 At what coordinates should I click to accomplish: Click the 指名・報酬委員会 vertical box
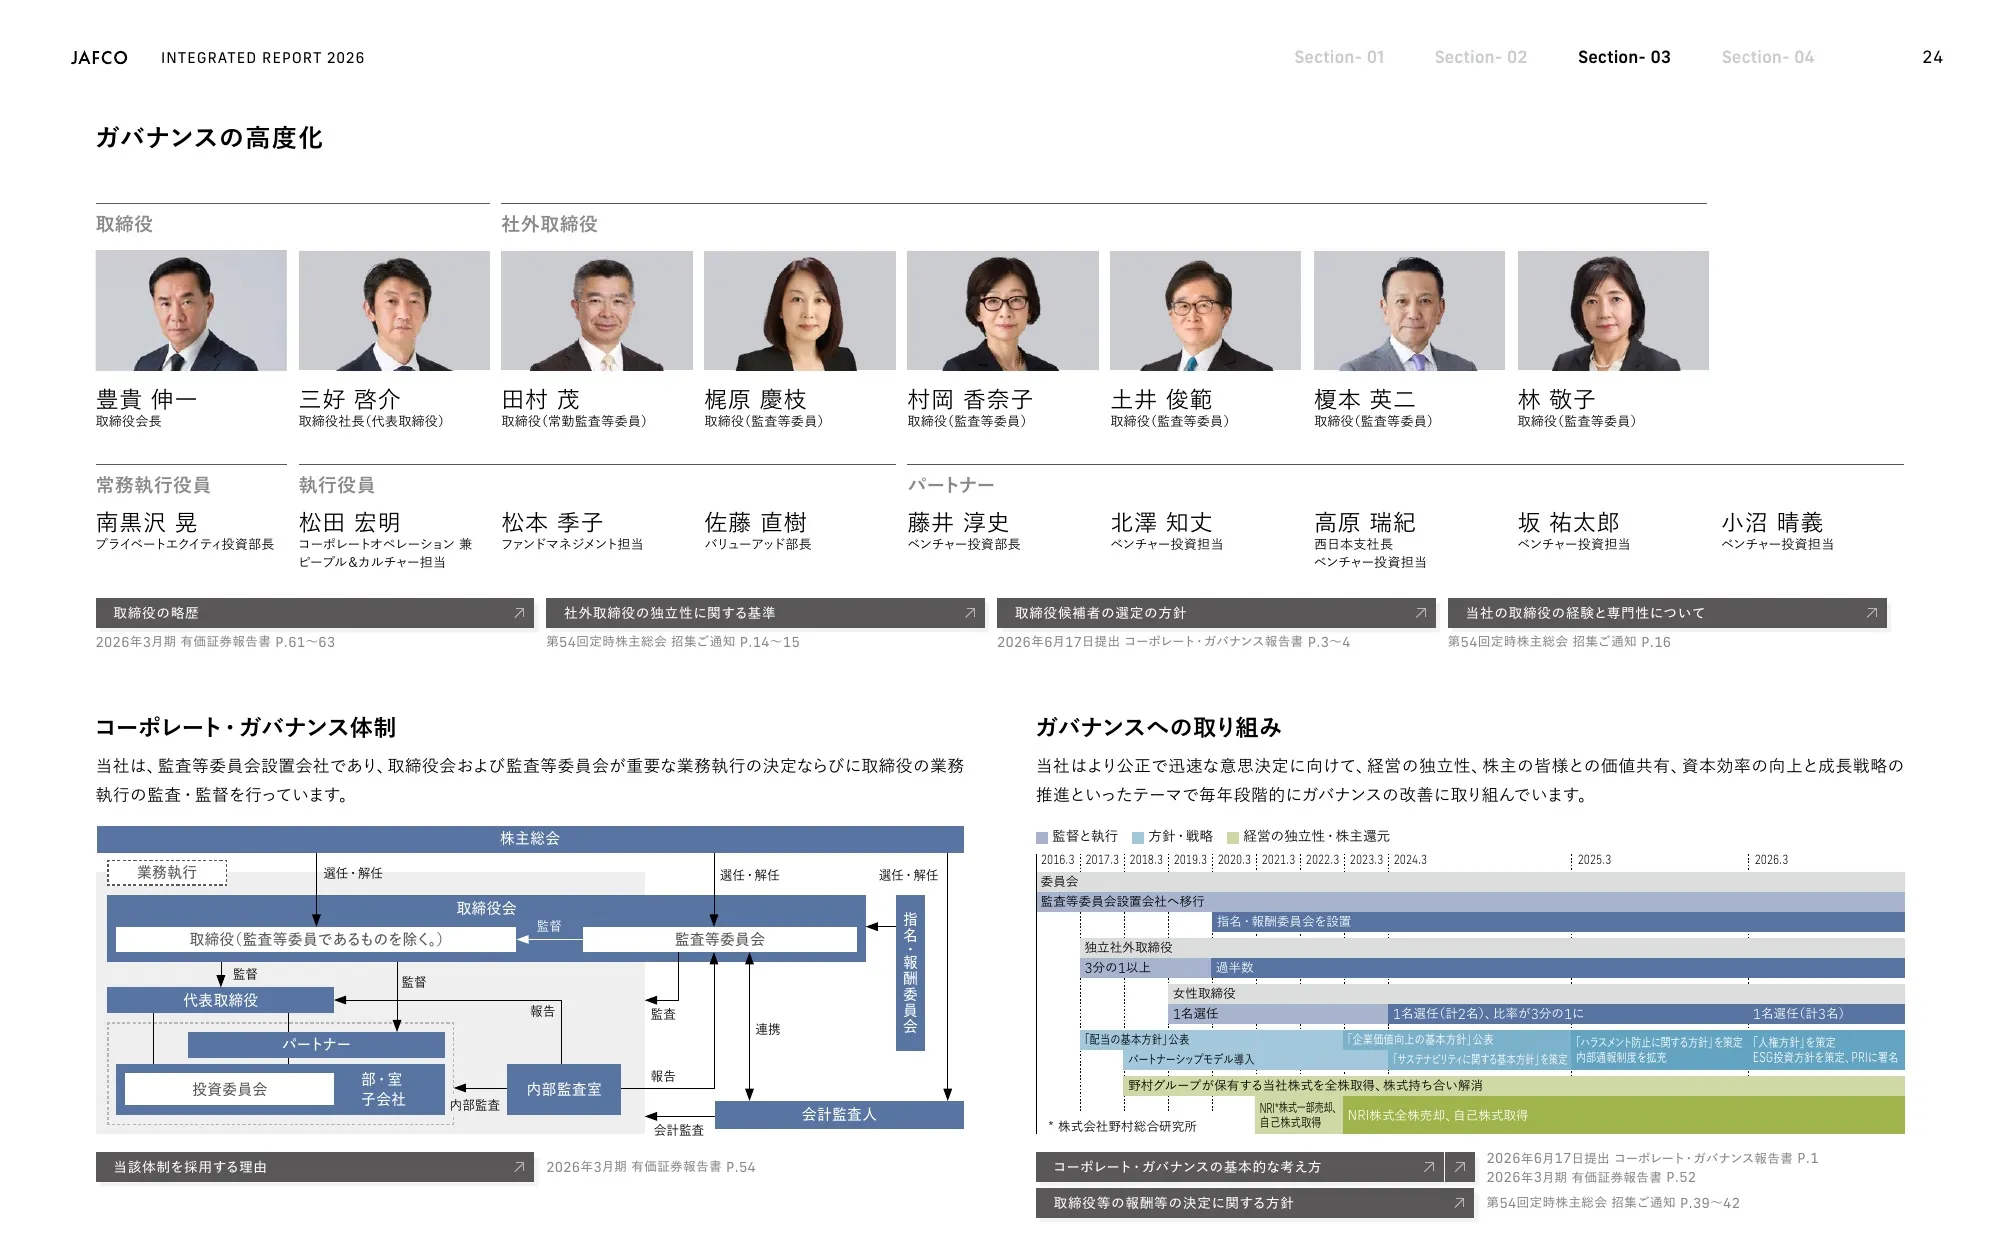coord(910,972)
